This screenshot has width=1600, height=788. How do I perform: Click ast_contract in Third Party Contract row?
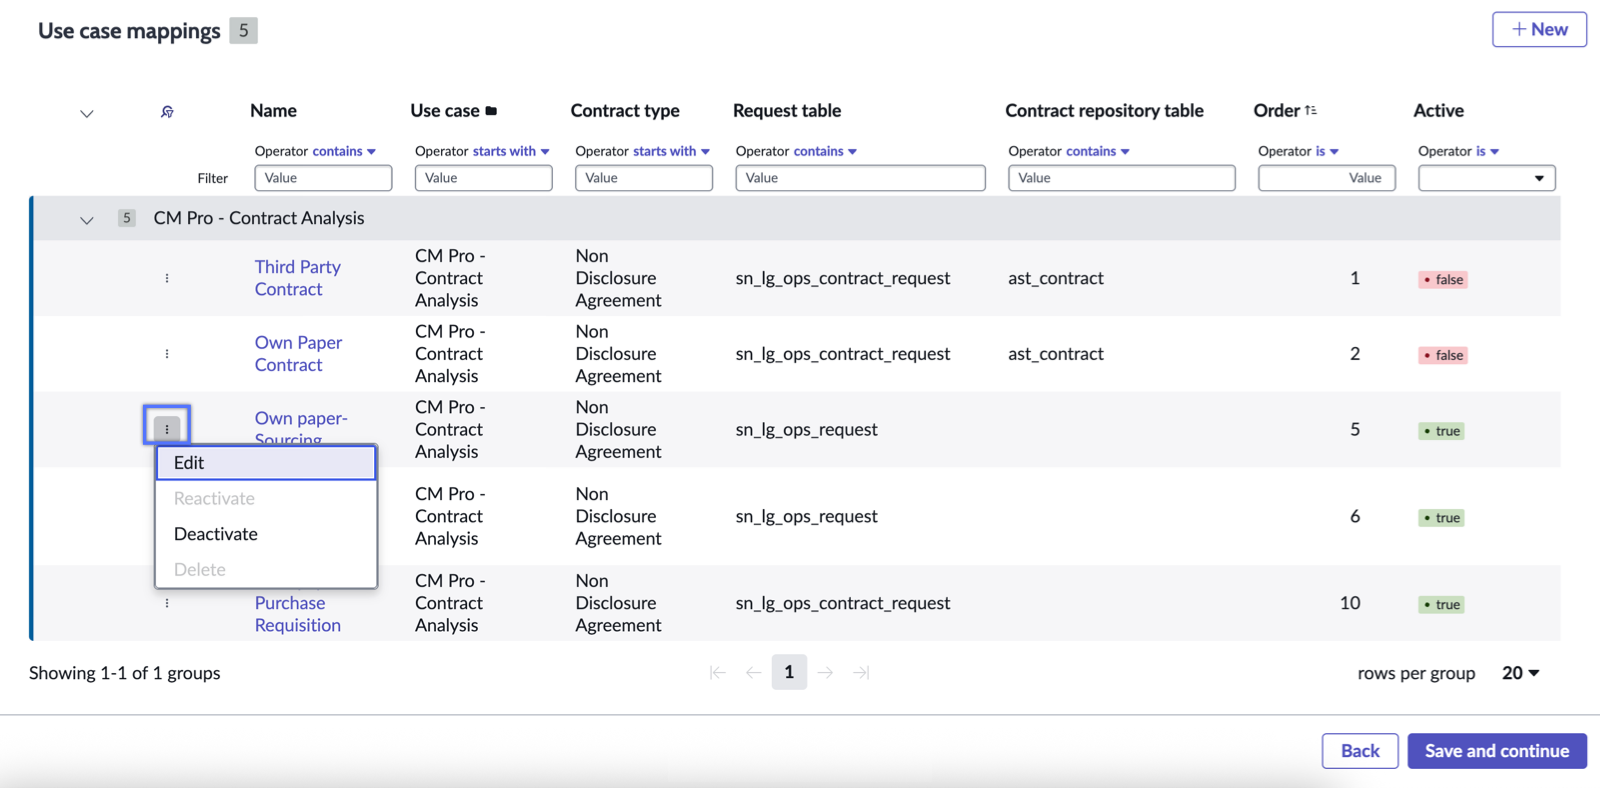1056,278
